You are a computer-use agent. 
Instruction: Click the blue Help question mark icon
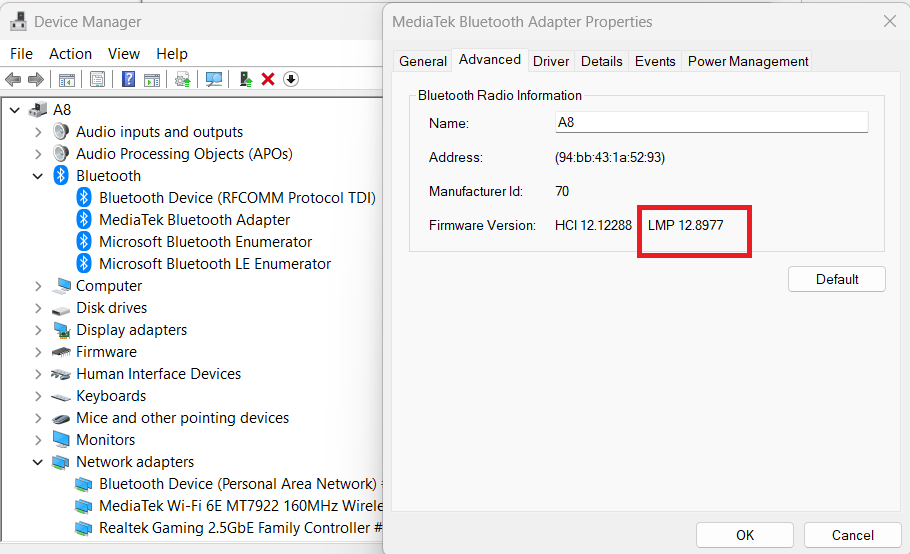click(x=128, y=80)
